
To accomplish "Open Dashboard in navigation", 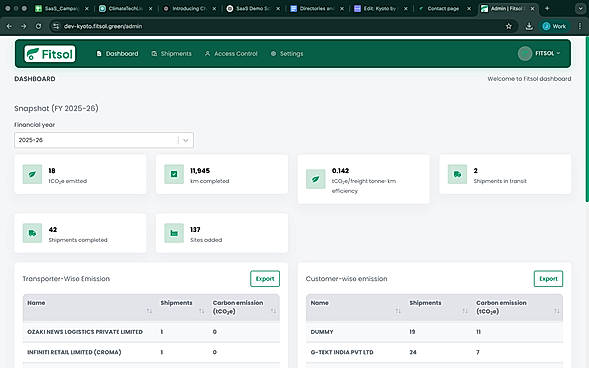I will pos(118,54).
